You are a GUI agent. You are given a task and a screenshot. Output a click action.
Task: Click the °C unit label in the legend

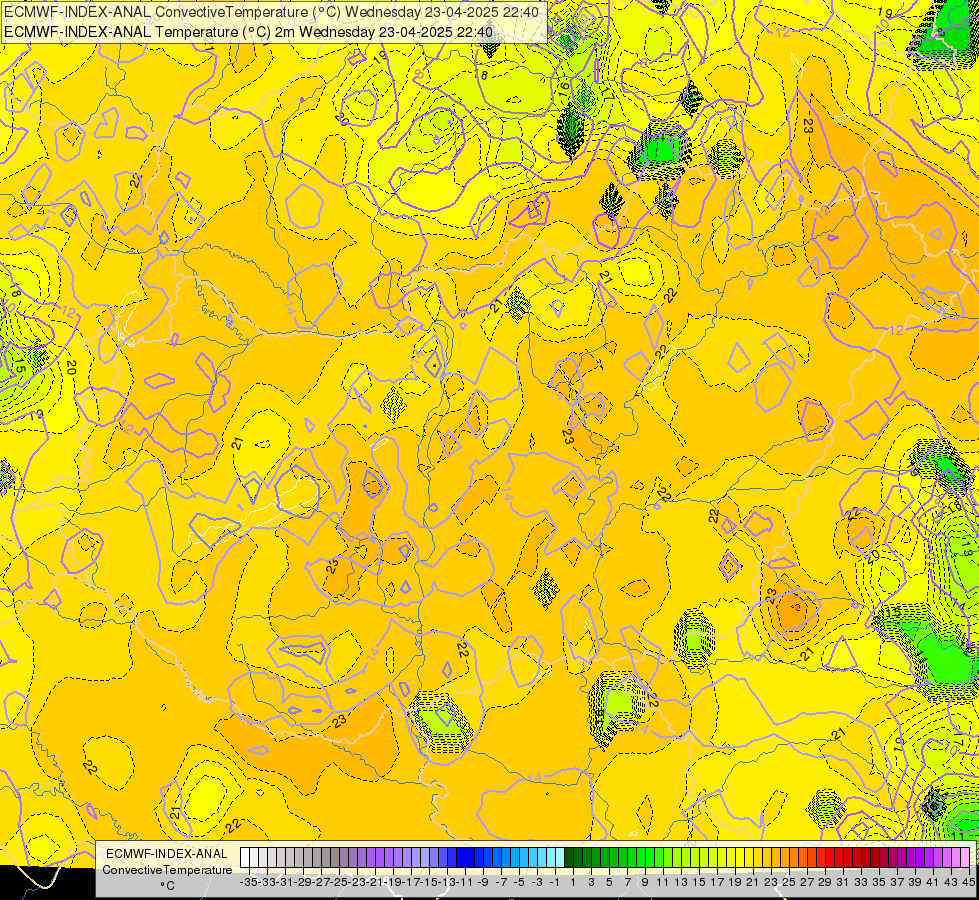coord(167,885)
